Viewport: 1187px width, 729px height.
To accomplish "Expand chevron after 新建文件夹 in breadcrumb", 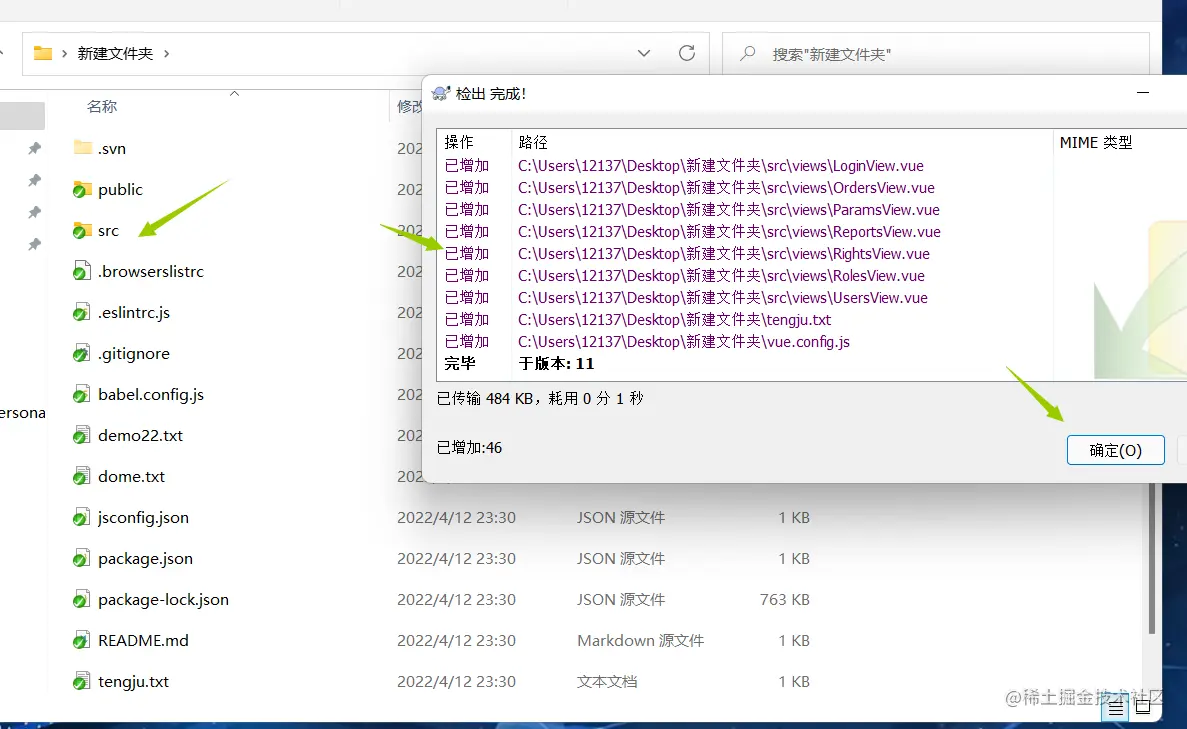I will pyautogui.click(x=167, y=54).
